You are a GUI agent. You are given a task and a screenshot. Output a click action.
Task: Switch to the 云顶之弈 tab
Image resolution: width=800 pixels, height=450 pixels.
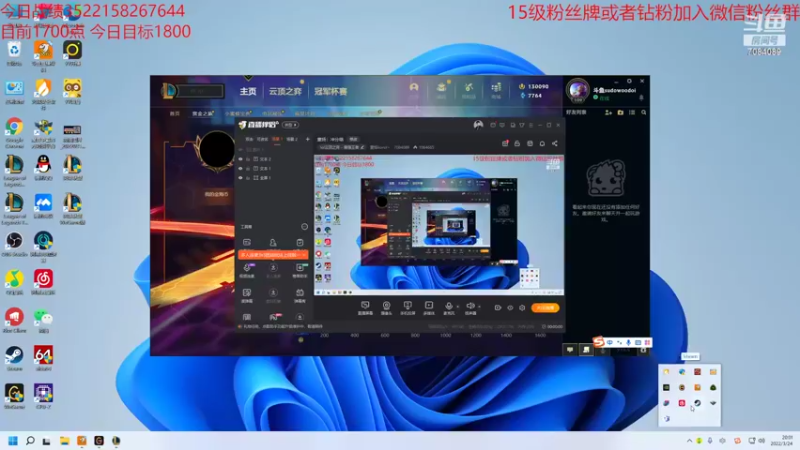point(285,91)
